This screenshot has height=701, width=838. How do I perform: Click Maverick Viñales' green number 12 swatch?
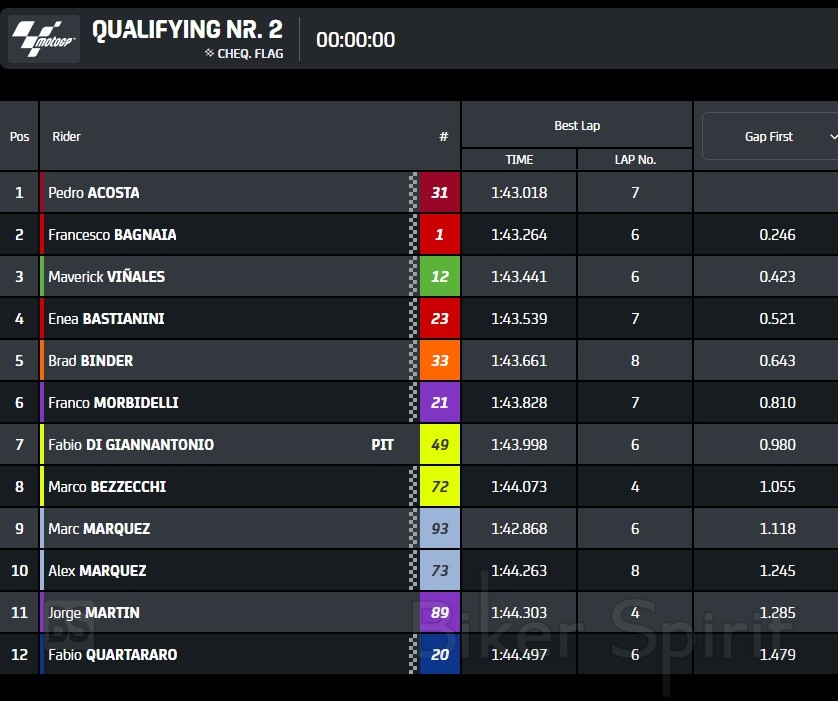tap(440, 277)
